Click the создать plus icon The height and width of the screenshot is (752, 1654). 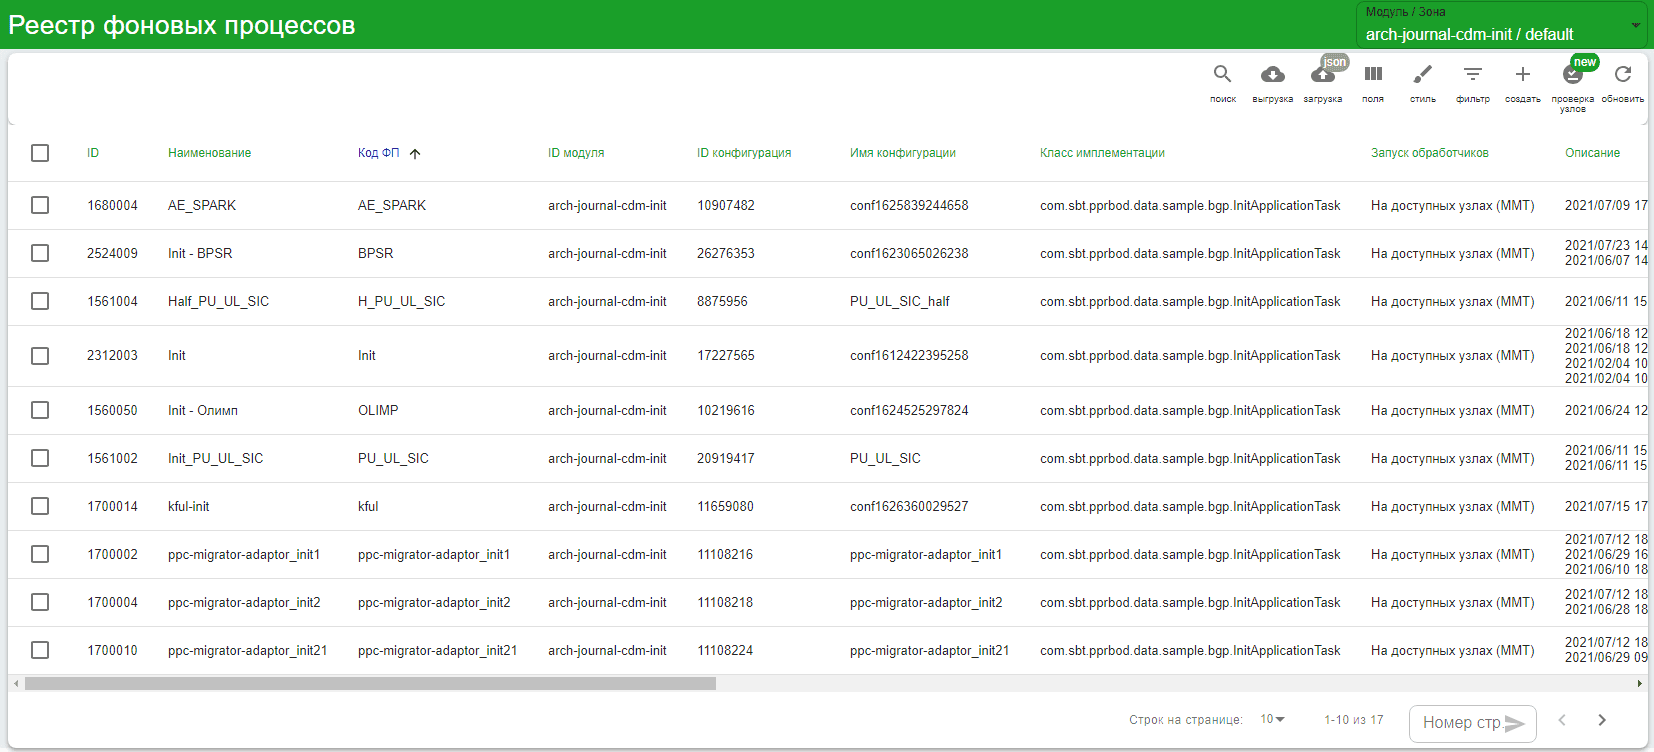(x=1522, y=75)
